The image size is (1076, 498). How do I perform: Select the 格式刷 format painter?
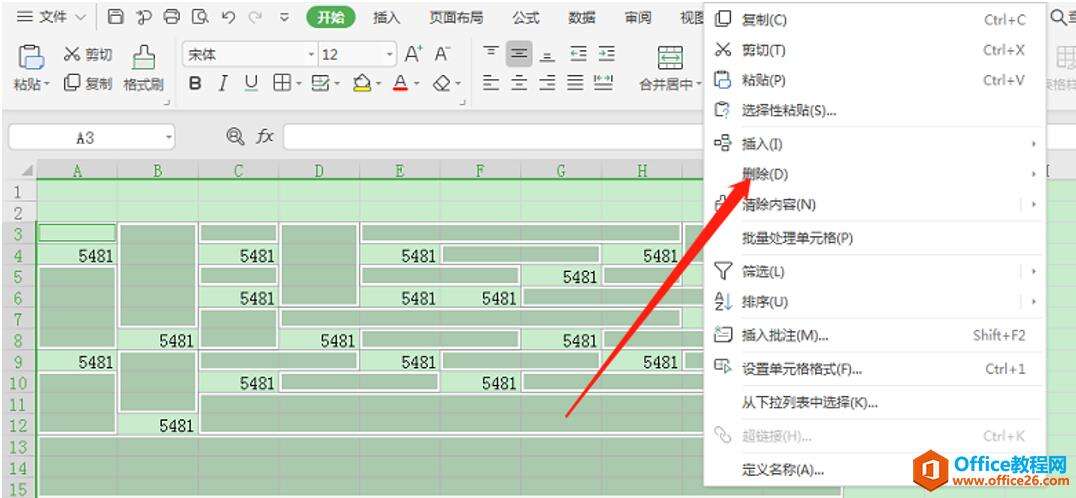[x=143, y=69]
